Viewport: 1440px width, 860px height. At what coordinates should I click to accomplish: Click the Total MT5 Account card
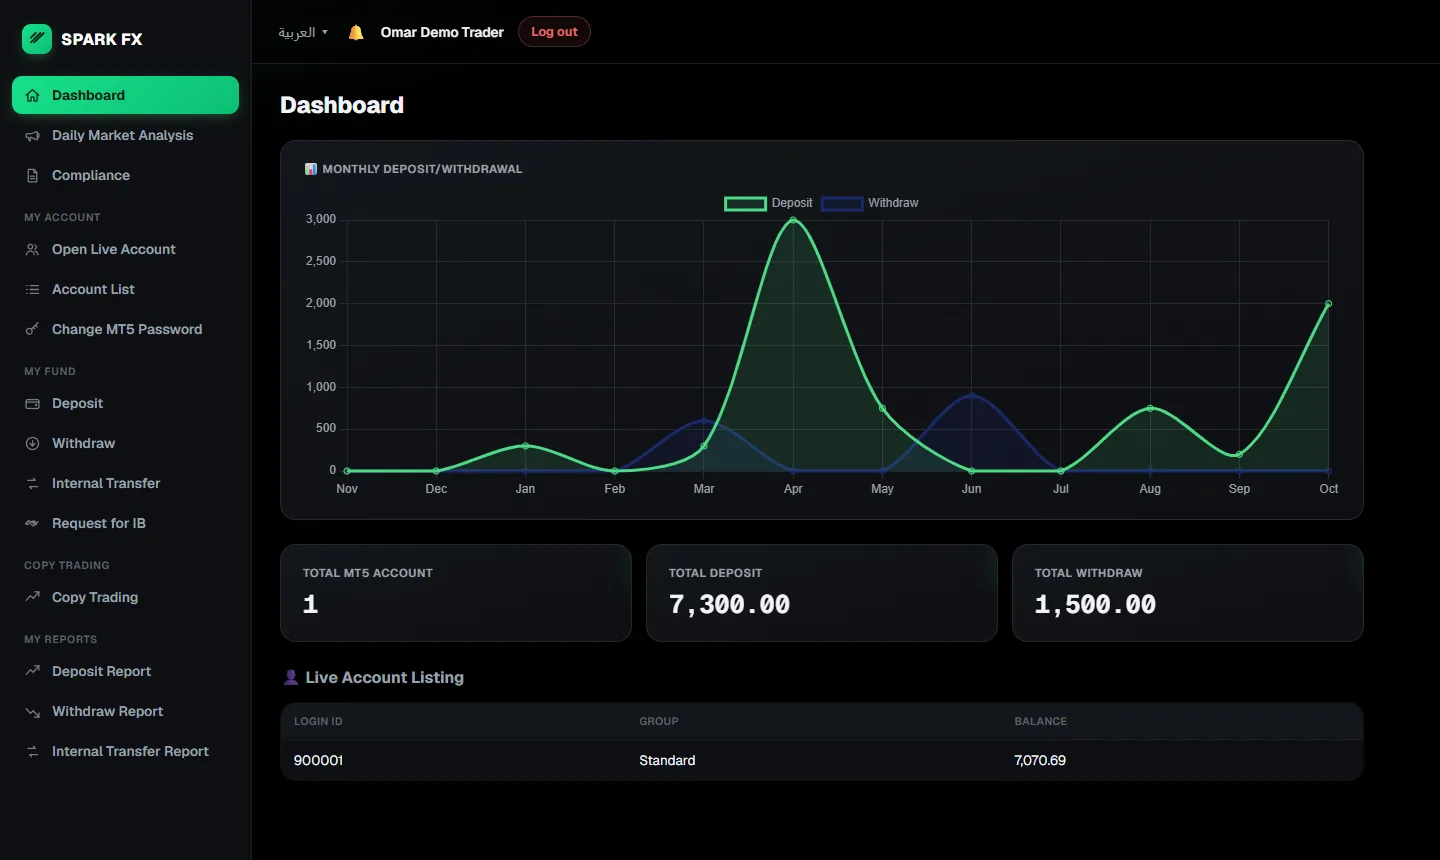click(x=456, y=593)
